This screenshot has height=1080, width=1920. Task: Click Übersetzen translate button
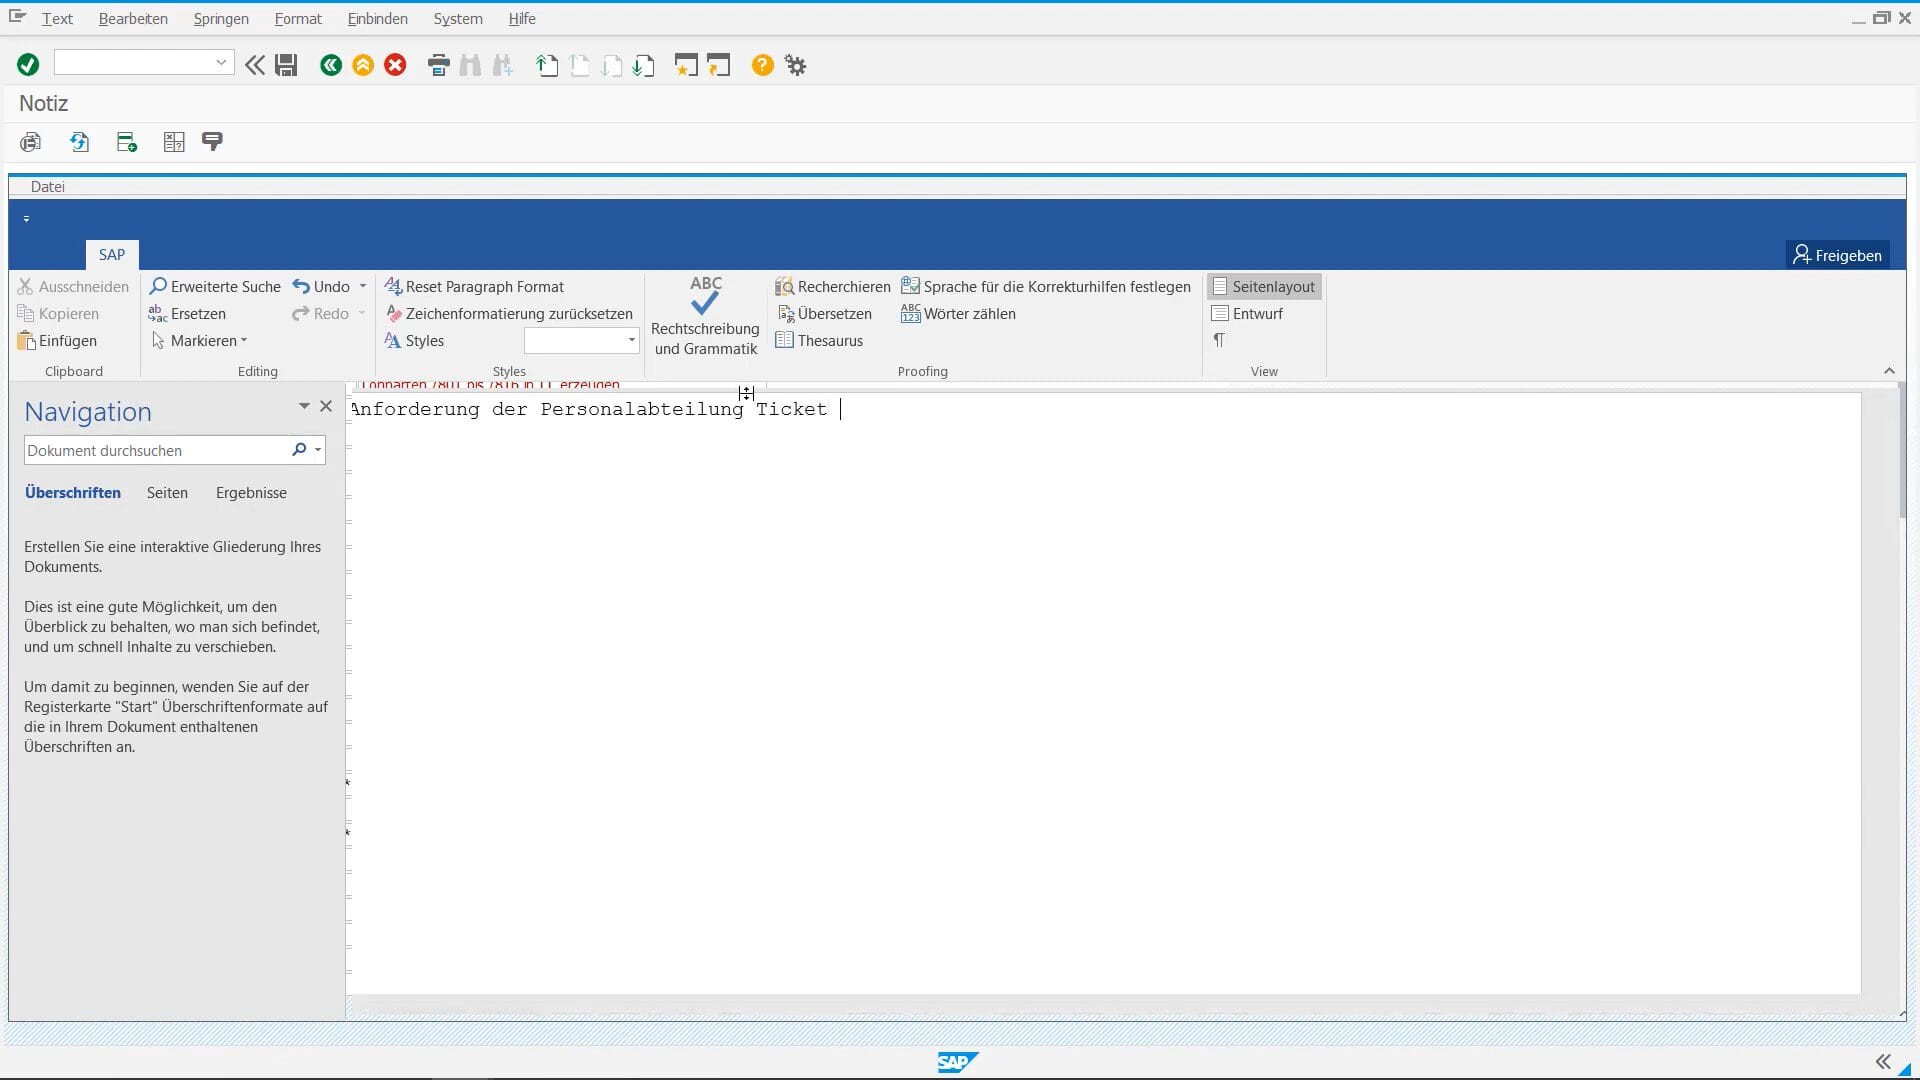point(824,314)
